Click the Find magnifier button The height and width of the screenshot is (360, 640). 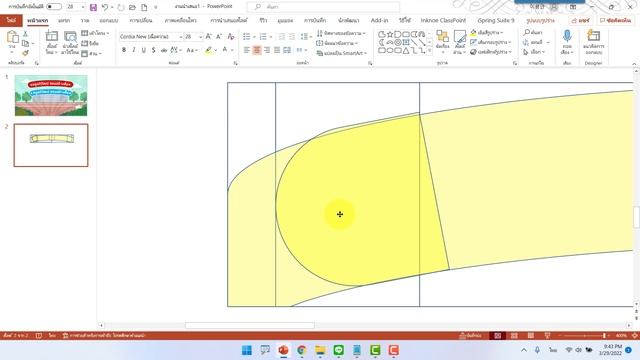tap(533, 32)
